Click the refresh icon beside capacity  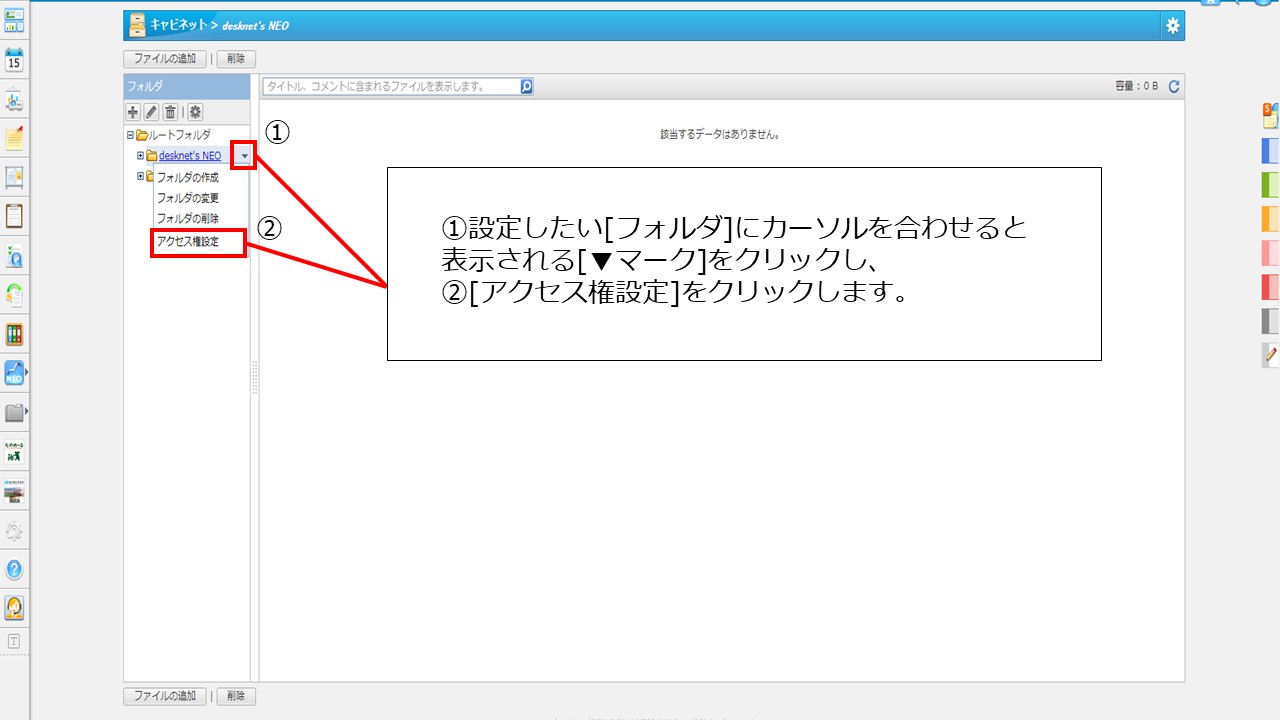click(1174, 87)
